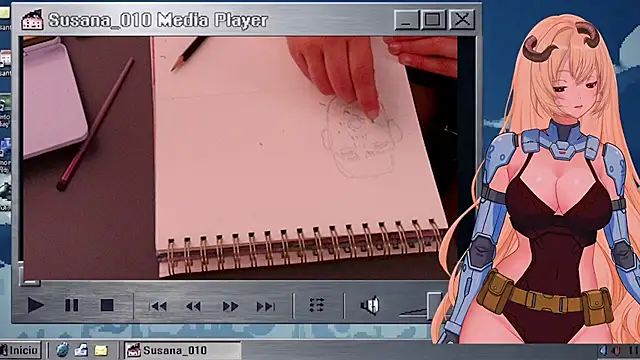
Task: Click the volume slider handle
Action: pos(434,305)
